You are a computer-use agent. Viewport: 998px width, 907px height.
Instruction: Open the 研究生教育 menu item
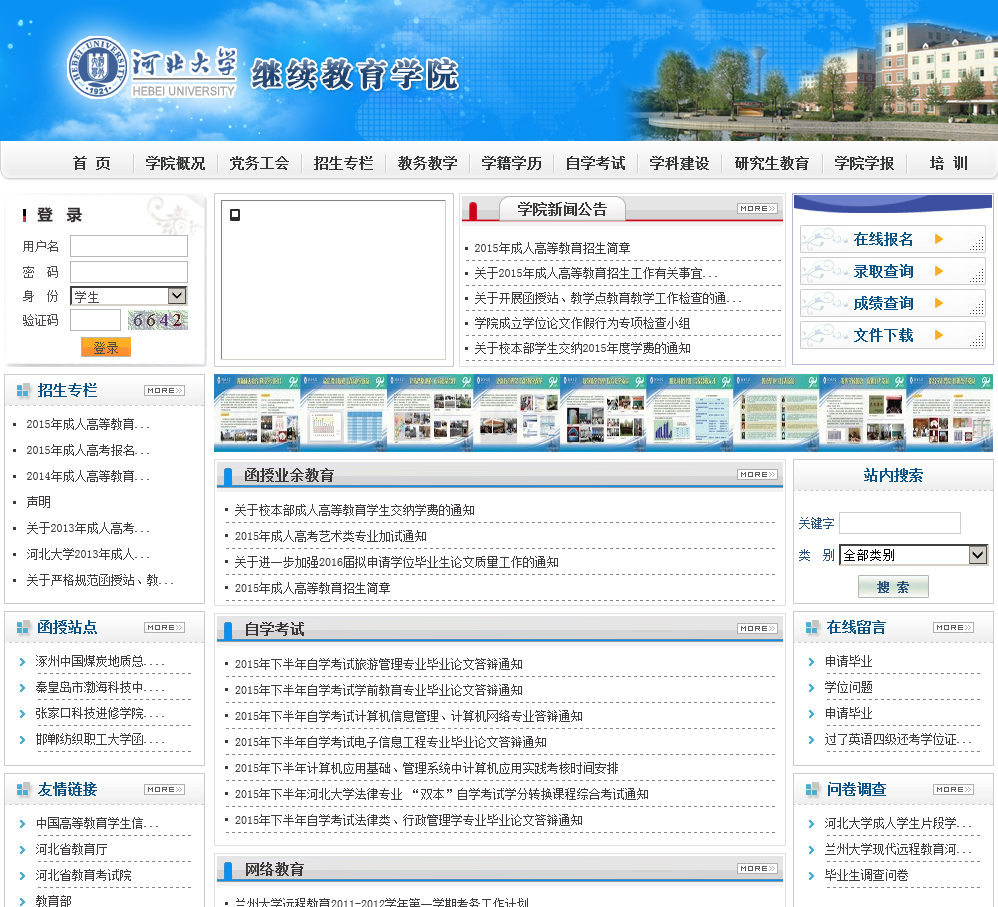(x=771, y=164)
